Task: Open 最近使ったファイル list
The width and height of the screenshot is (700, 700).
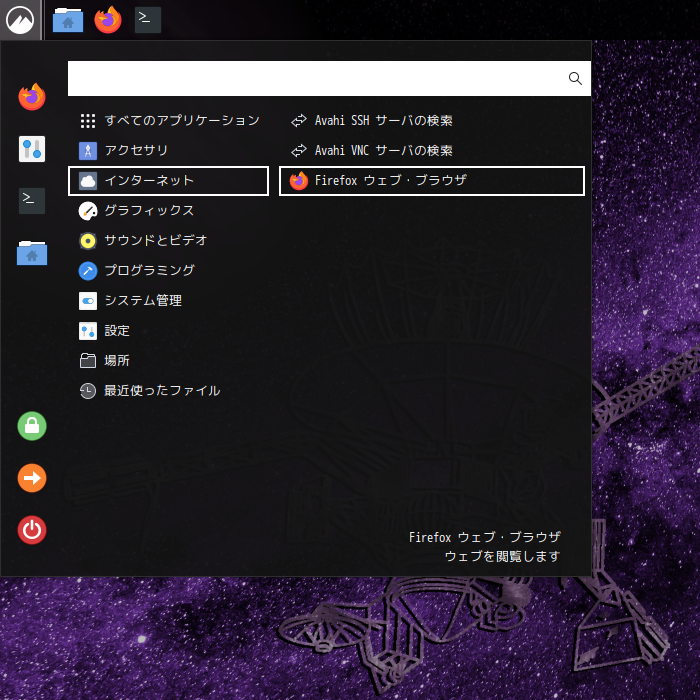Action: click(168, 391)
